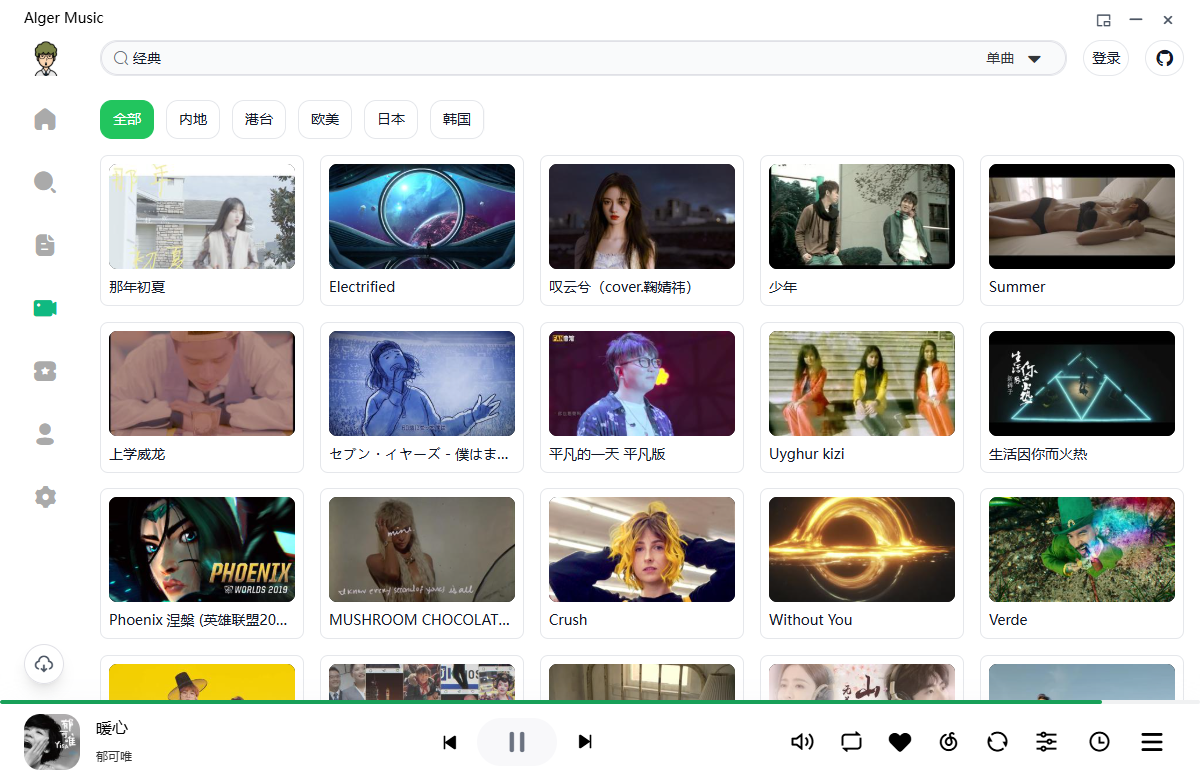The height and width of the screenshot is (780, 1200).
Task: Switch to the 港台 category
Action: click(259, 119)
